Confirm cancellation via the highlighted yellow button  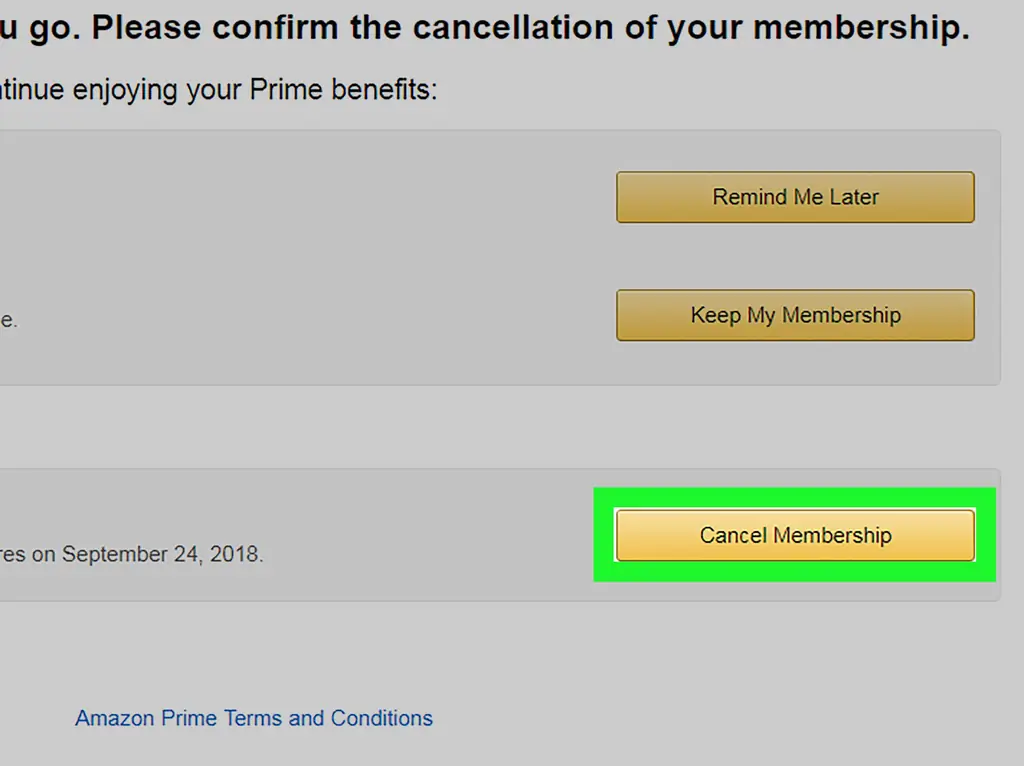795,535
